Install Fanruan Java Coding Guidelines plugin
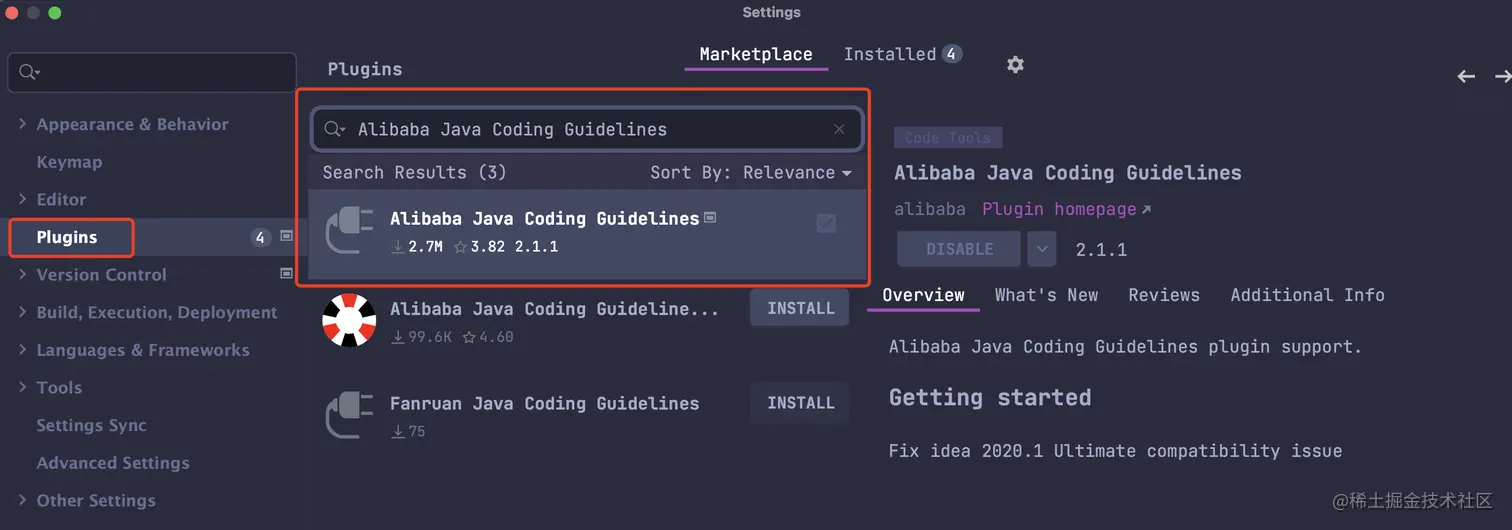Screen dimensions: 1512x530 (x=800, y=402)
